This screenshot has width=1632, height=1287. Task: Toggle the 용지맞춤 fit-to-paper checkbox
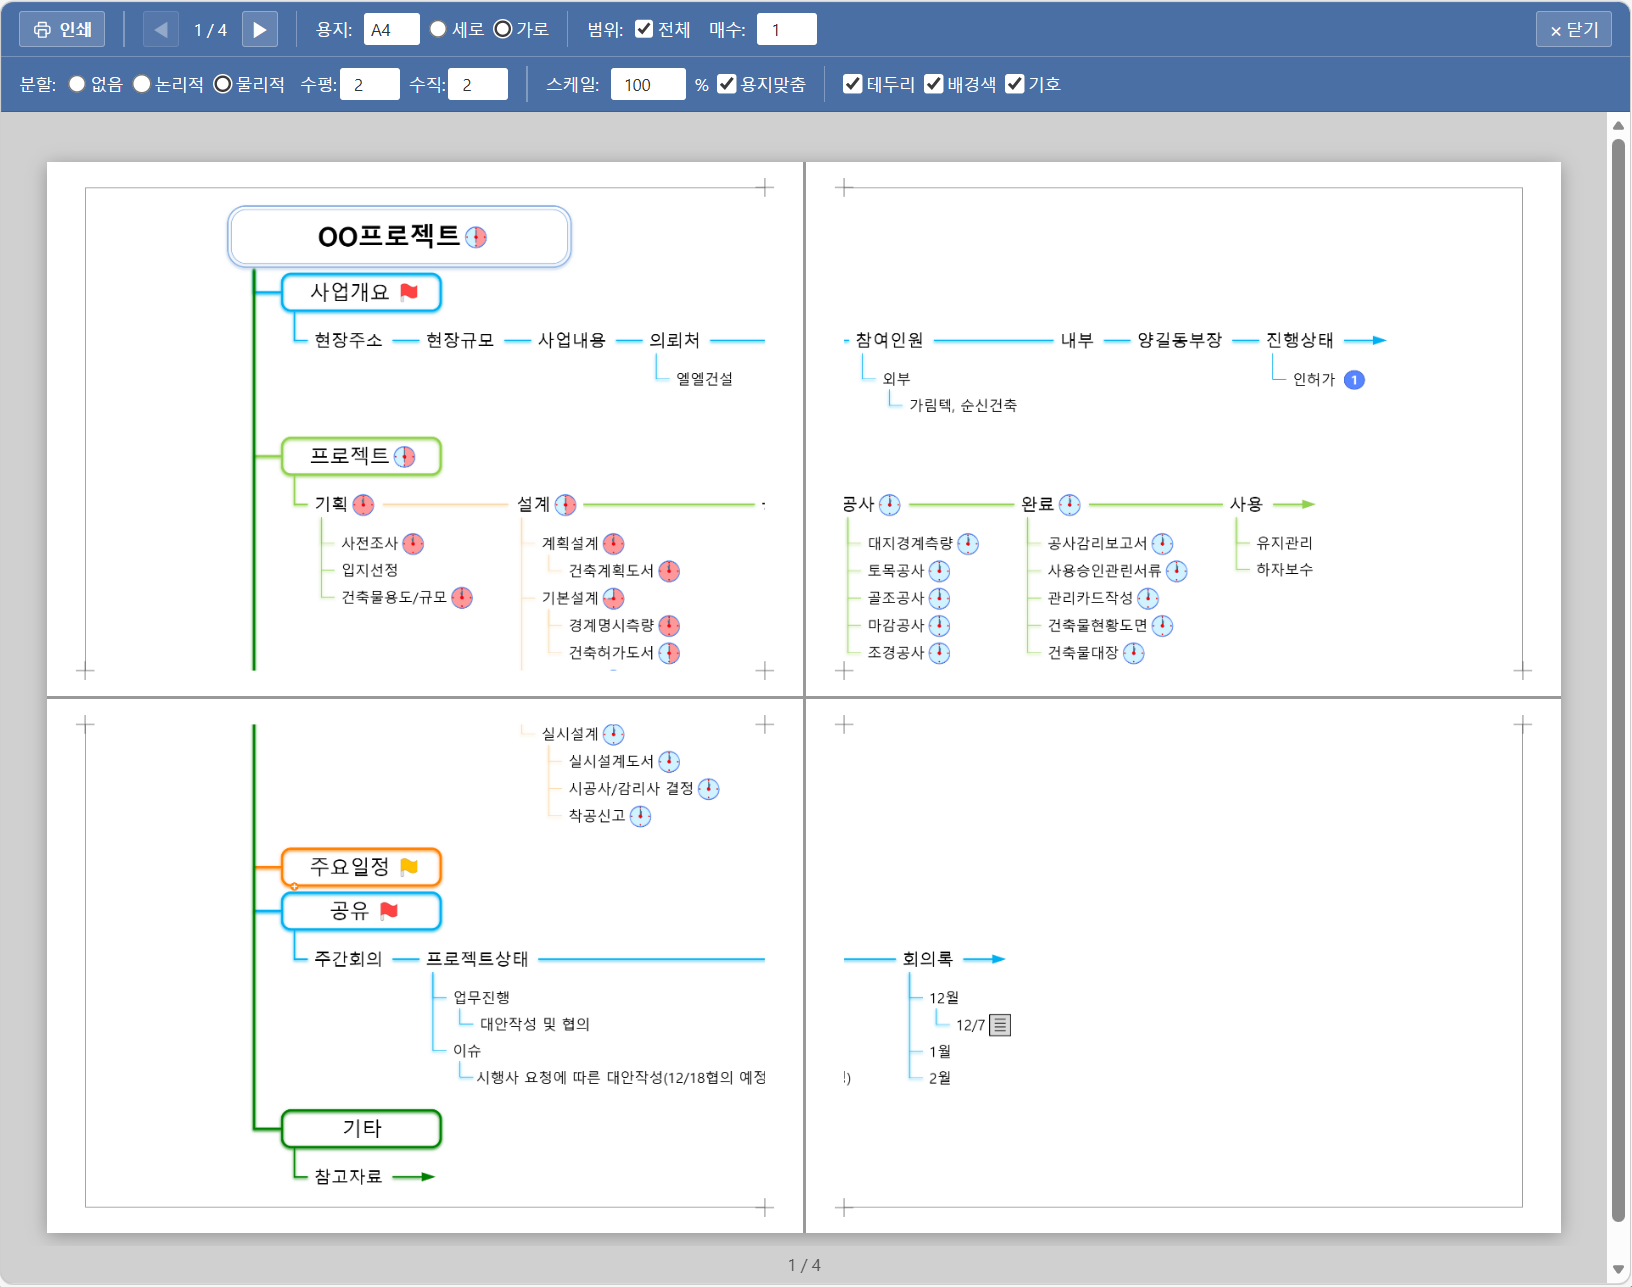[x=727, y=84]
